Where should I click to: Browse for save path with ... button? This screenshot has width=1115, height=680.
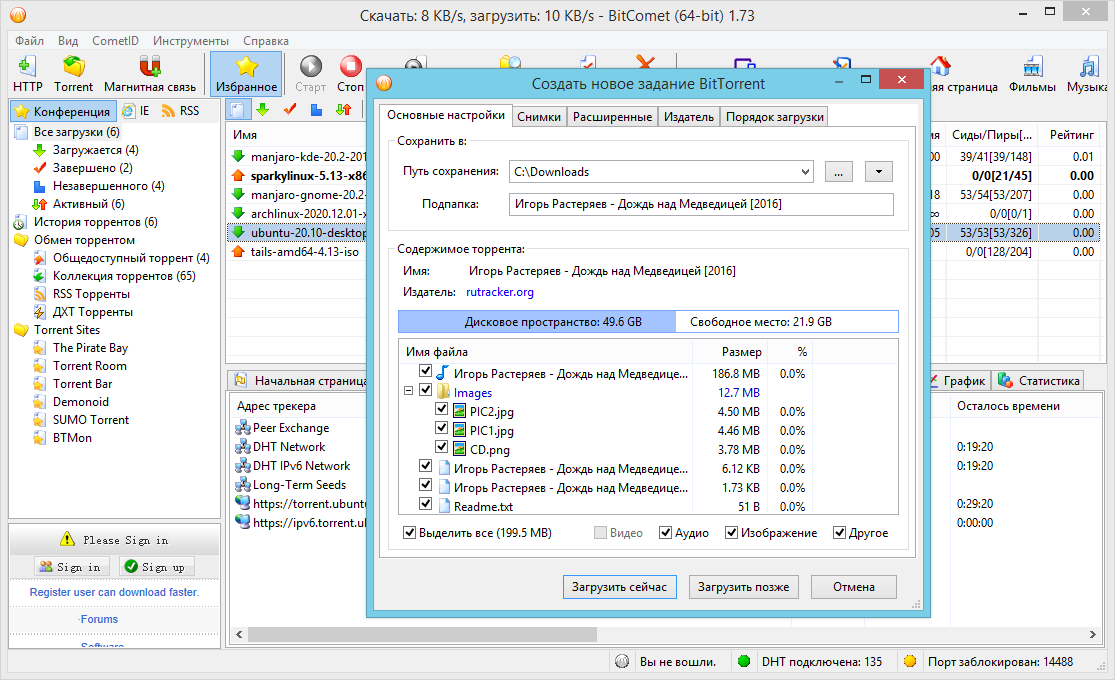[x=838, y=171]
